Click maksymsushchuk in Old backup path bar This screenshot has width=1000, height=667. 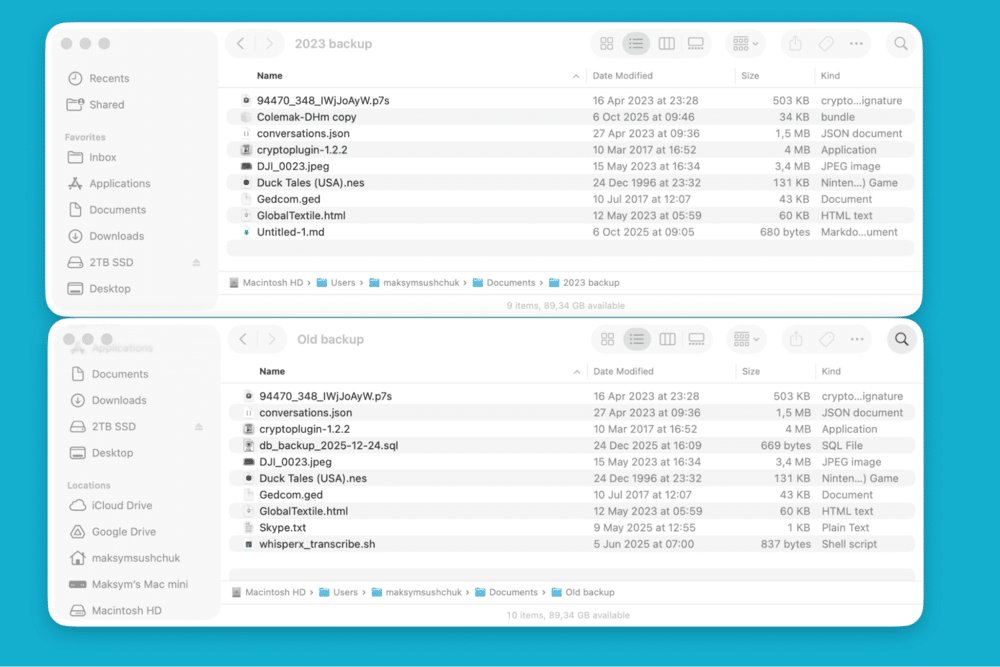pyautogui.click(x=416, y=592)
